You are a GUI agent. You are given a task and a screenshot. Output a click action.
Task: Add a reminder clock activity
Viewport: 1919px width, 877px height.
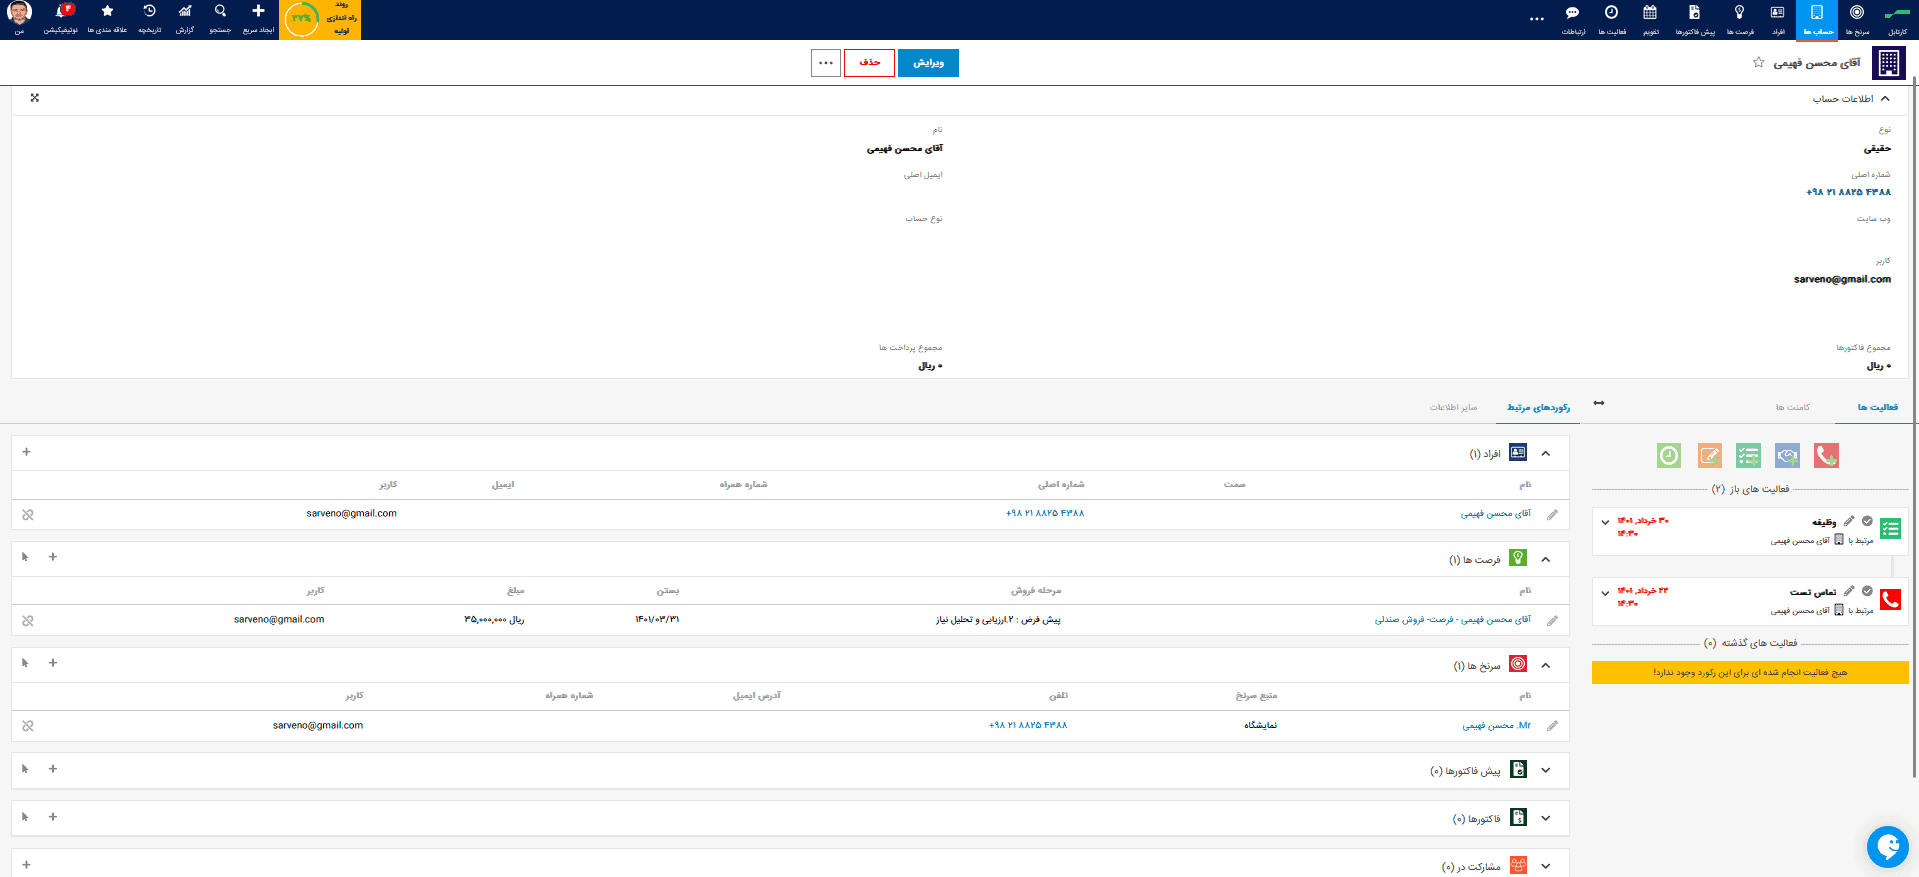point(1669,456)
